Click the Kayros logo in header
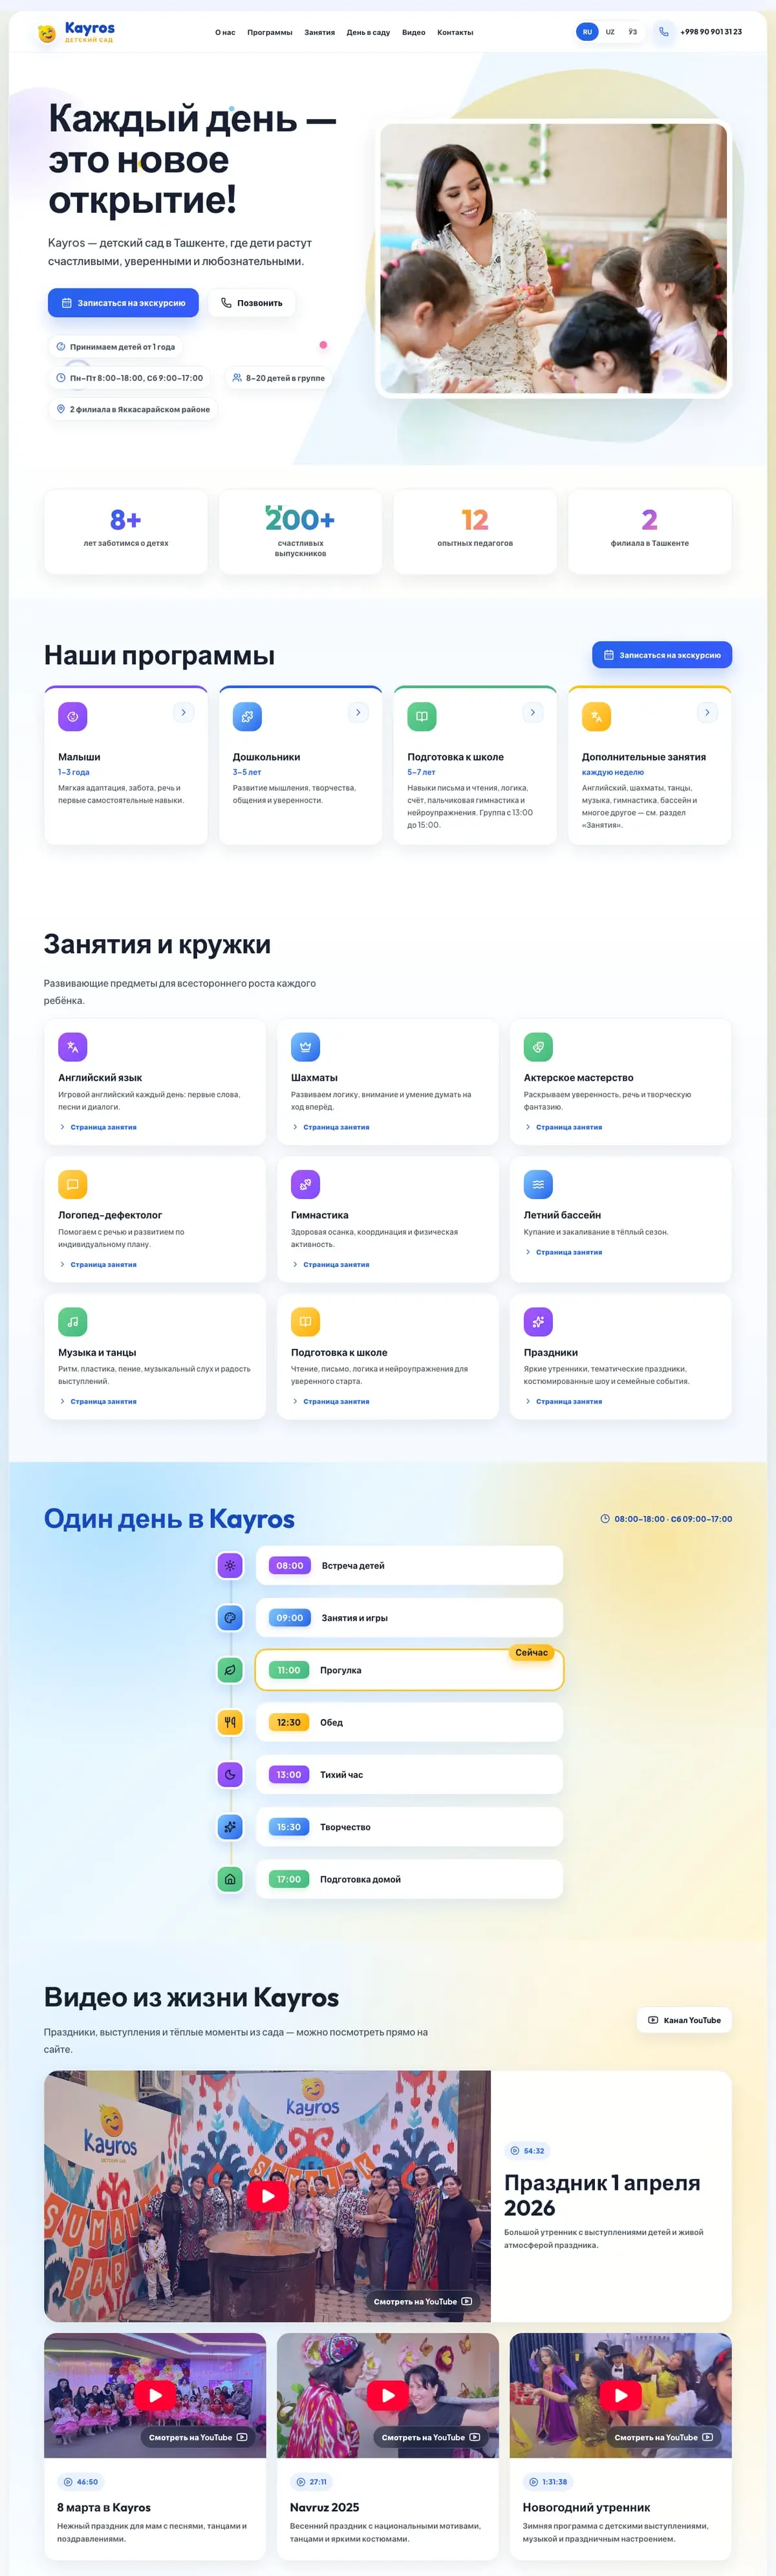Viewport: 776px width, 2576px height. (76, 32)
